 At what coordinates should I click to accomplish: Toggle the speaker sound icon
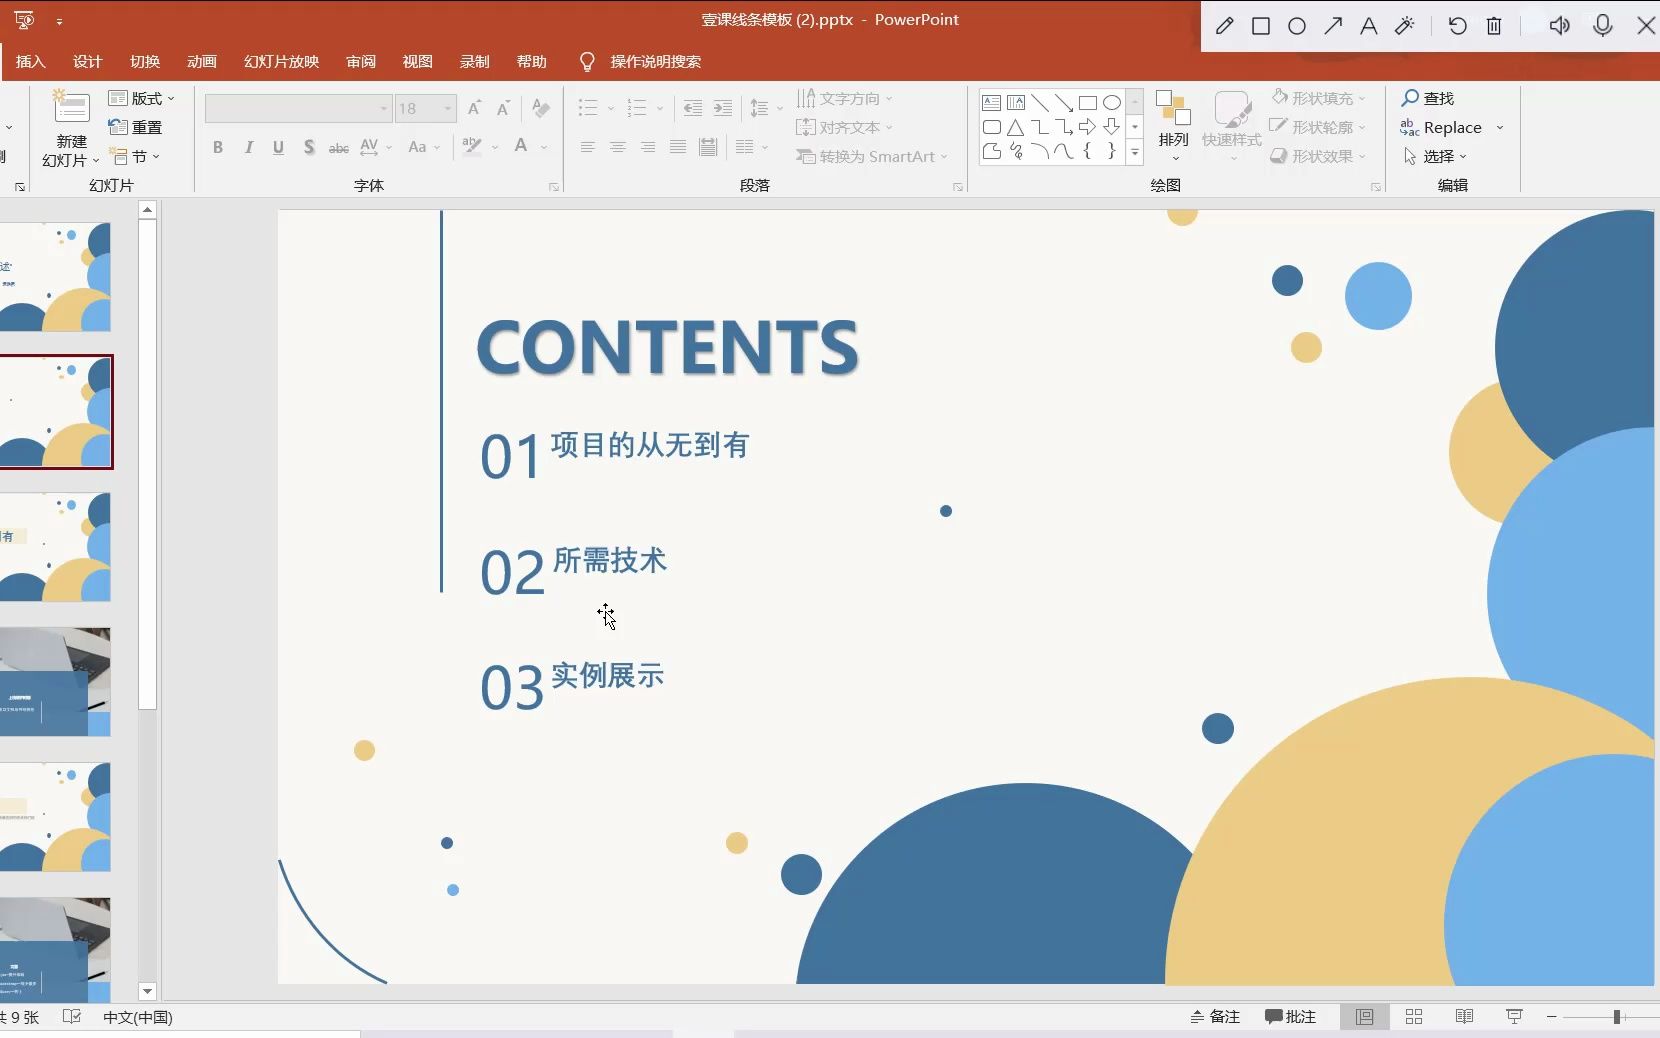click(x=1559, y=26)
